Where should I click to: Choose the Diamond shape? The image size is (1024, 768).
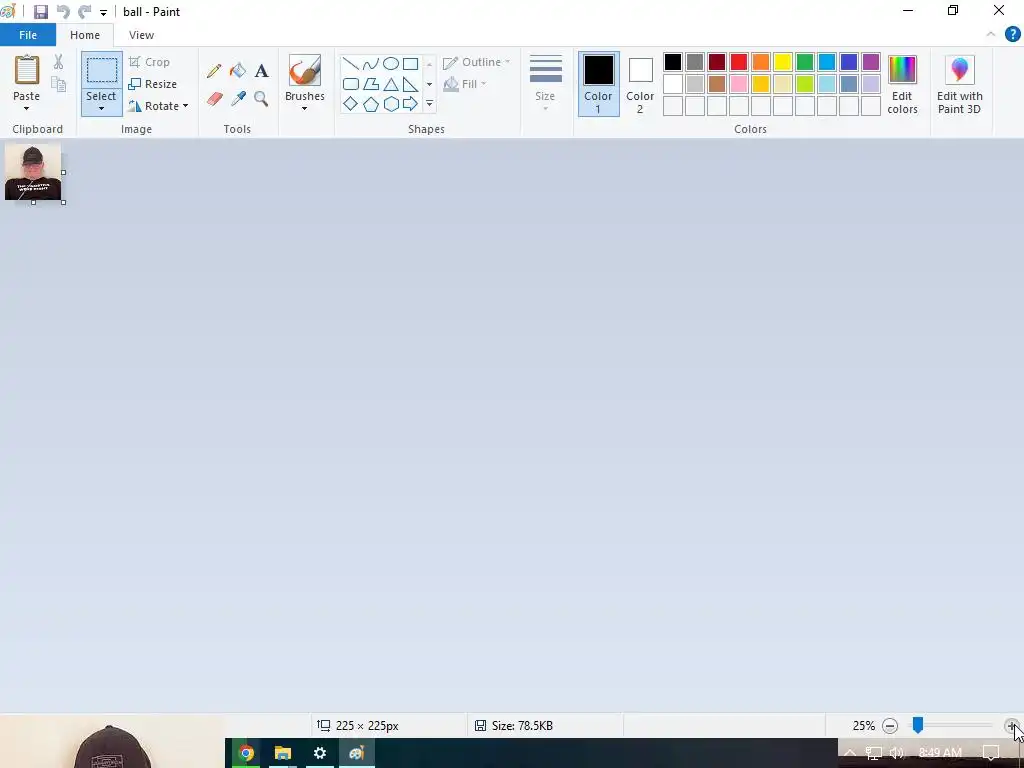(x=351, y=104)
